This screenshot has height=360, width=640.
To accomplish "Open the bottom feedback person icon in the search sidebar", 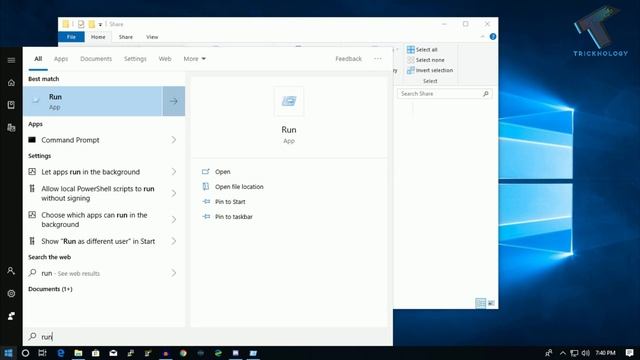I will [11, 316].
